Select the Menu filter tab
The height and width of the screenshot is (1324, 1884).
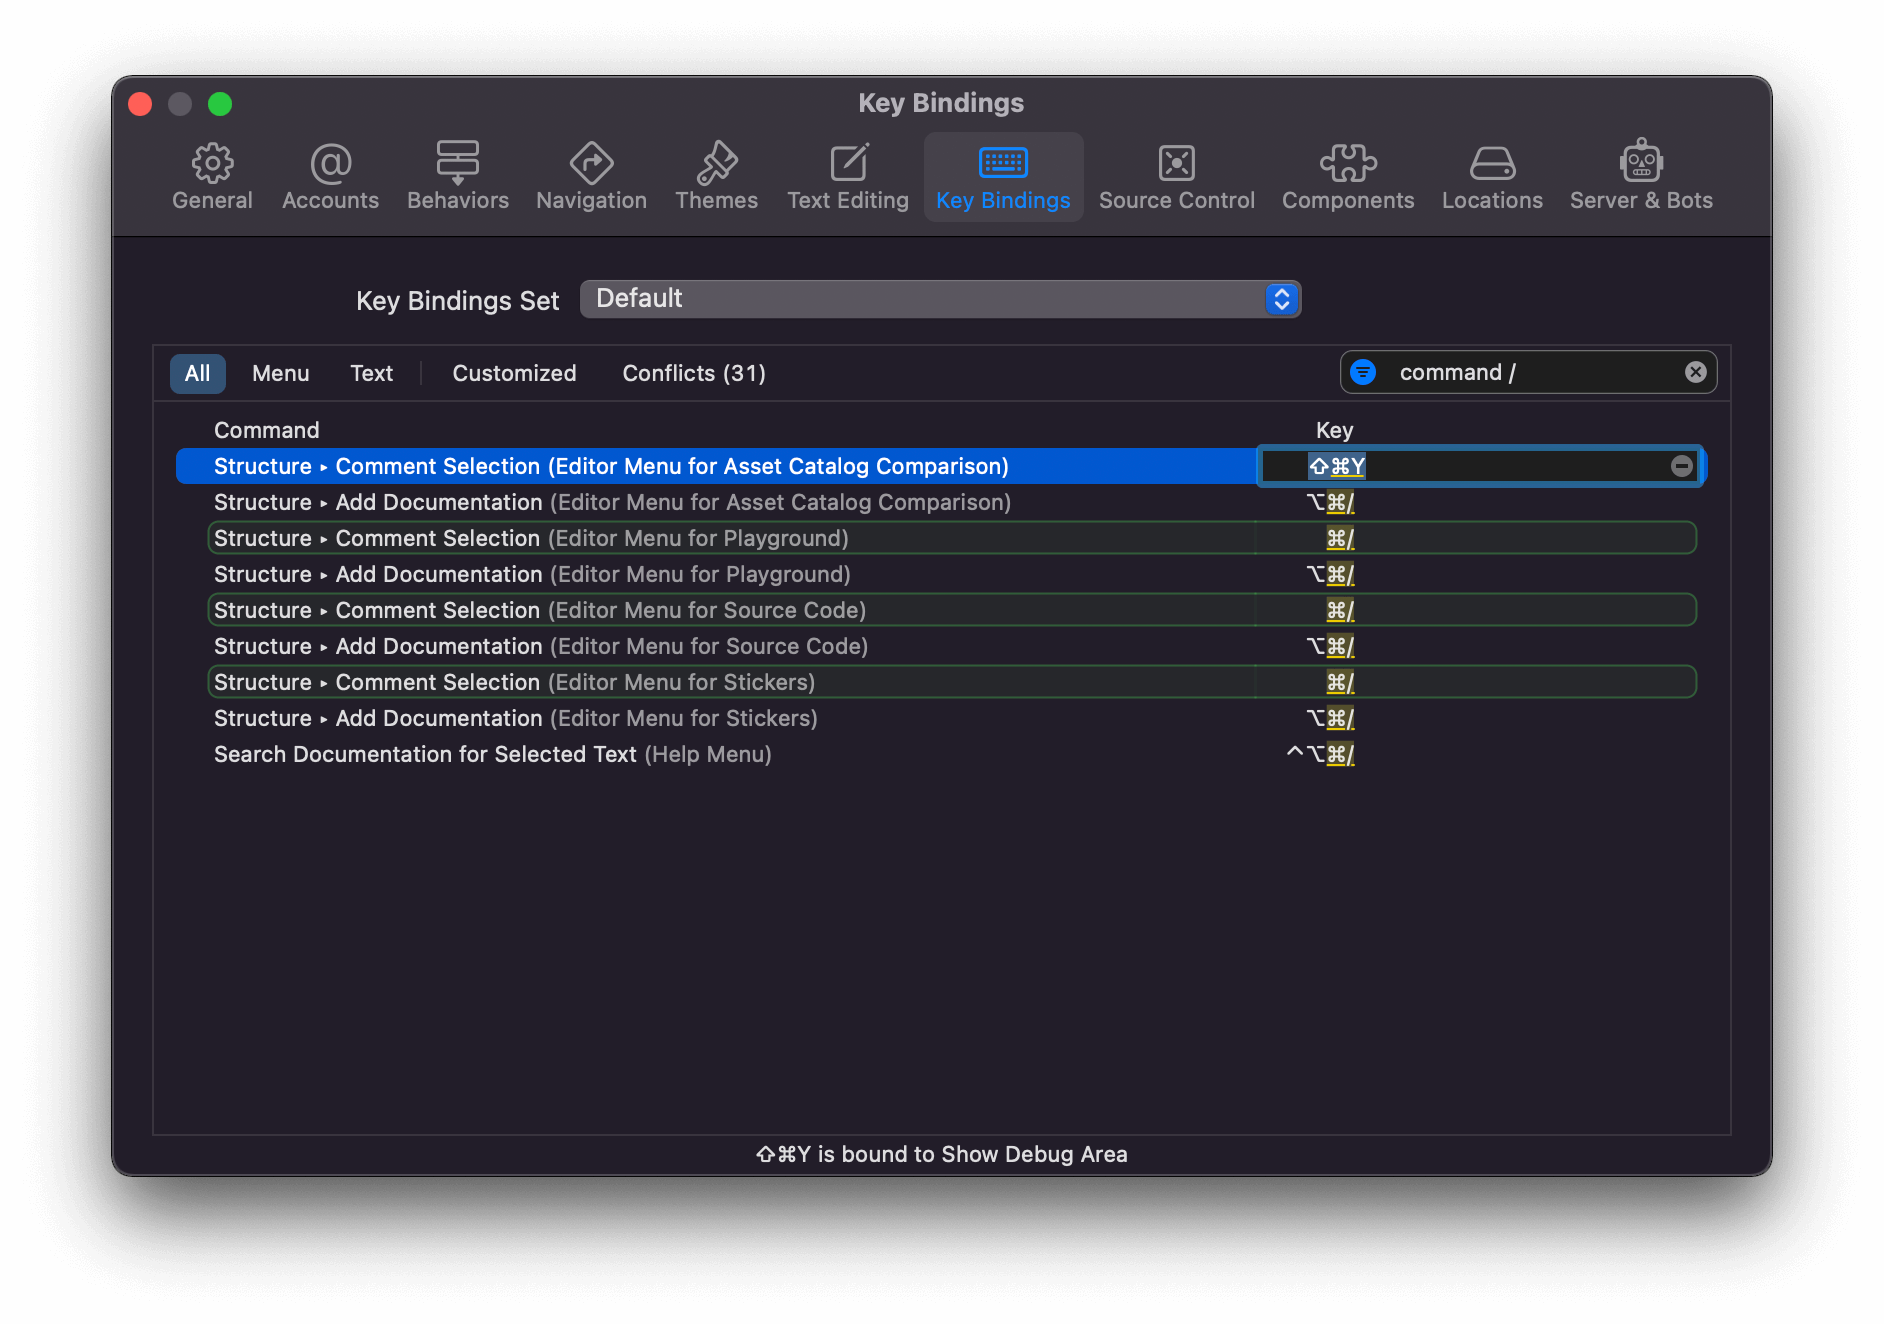280,373
